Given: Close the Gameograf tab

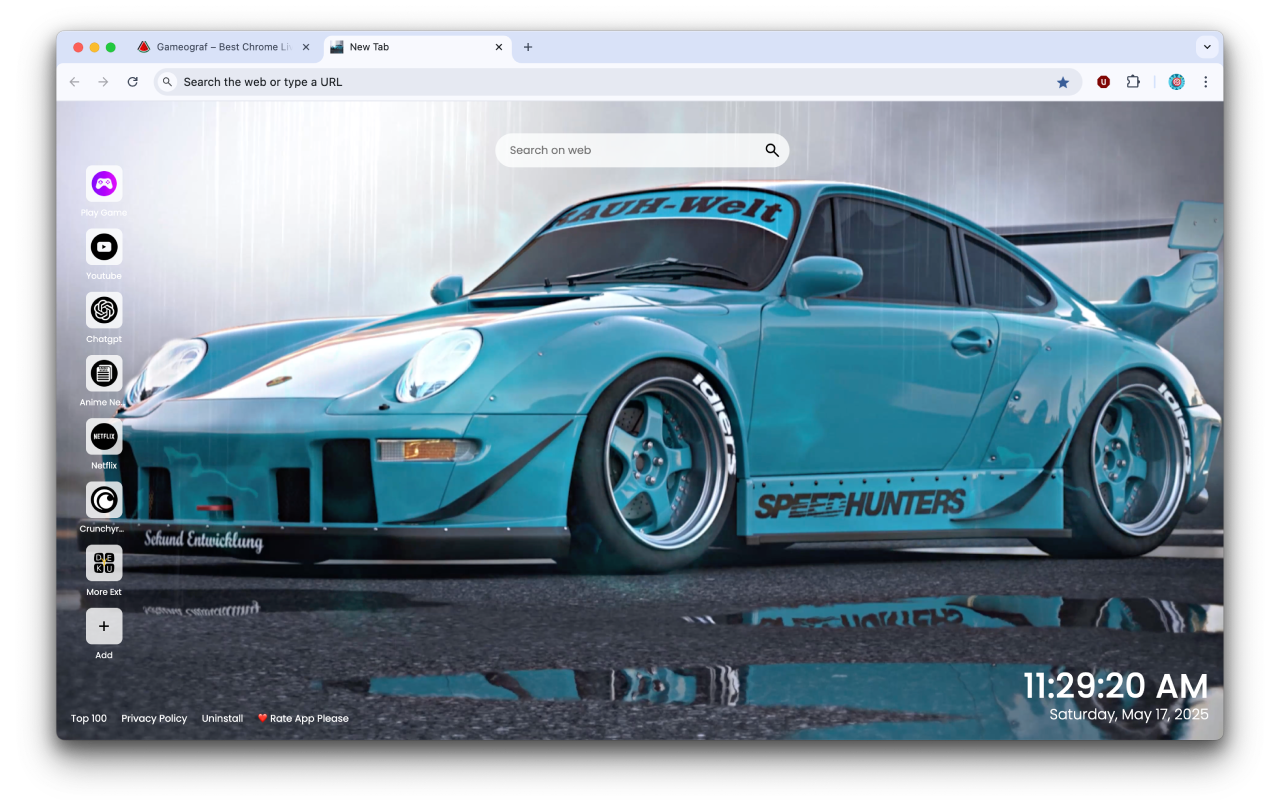Looking at the screenshot, I should pos(306,47).
